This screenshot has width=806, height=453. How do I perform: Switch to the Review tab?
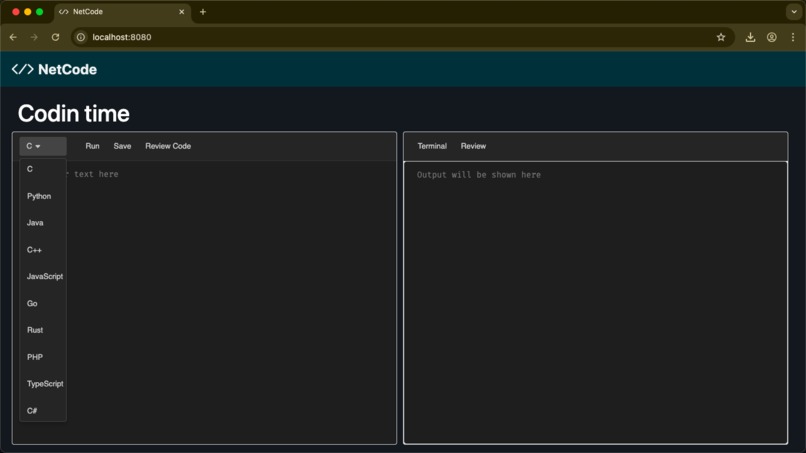click(473, 146)
